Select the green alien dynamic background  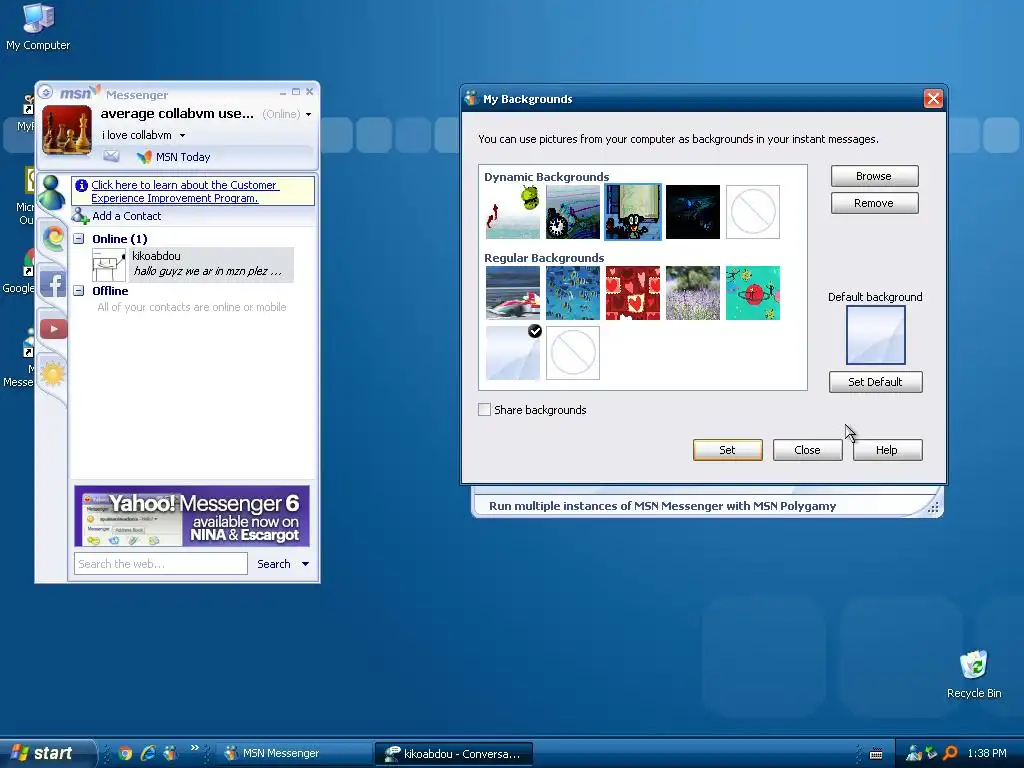pos(513,212)
